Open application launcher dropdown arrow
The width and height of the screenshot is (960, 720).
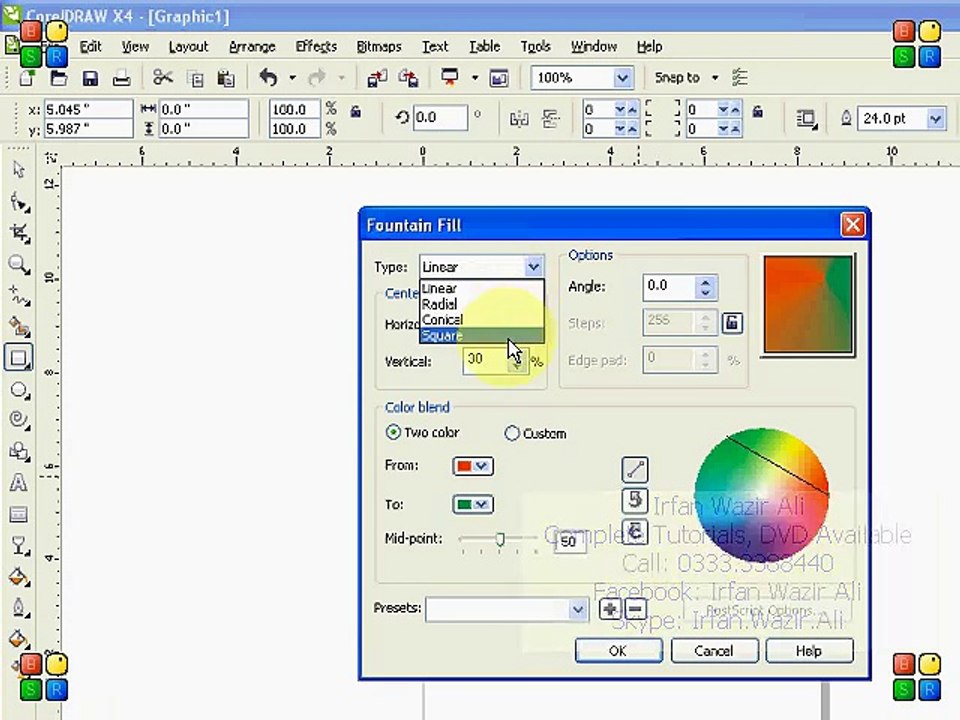474,78
